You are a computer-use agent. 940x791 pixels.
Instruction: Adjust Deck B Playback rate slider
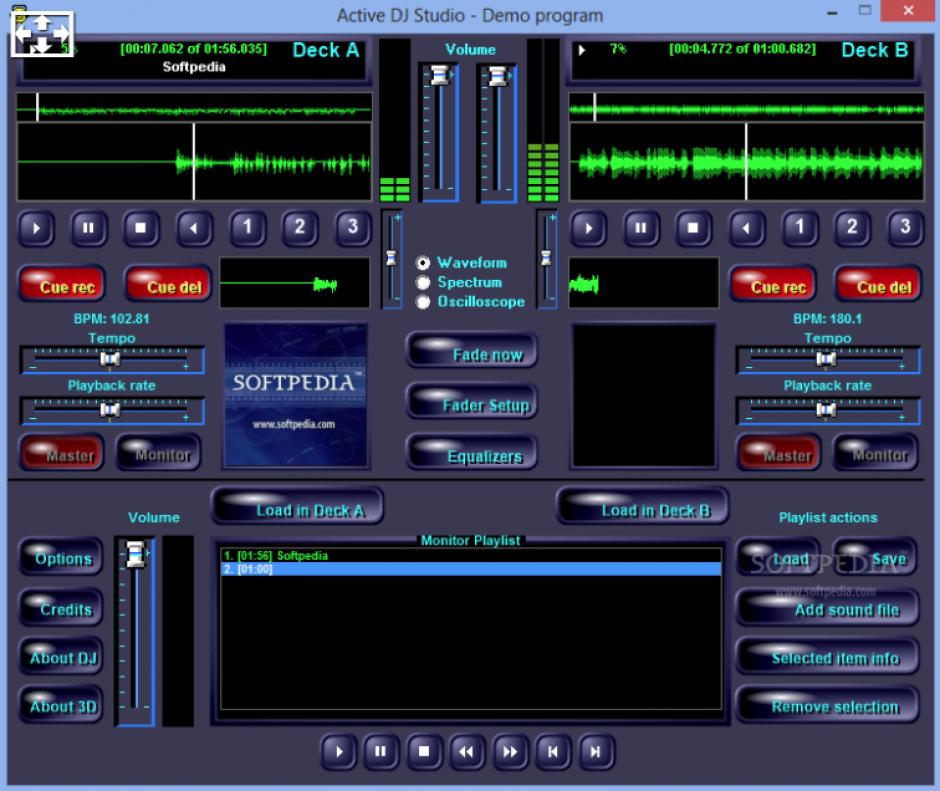[x=825, y=409]
